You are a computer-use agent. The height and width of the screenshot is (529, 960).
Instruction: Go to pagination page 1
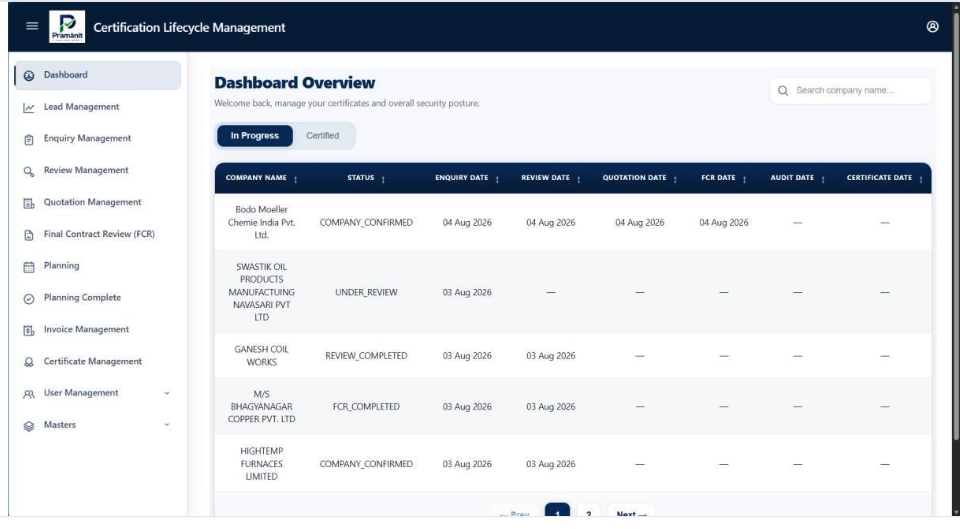point(557,511)
